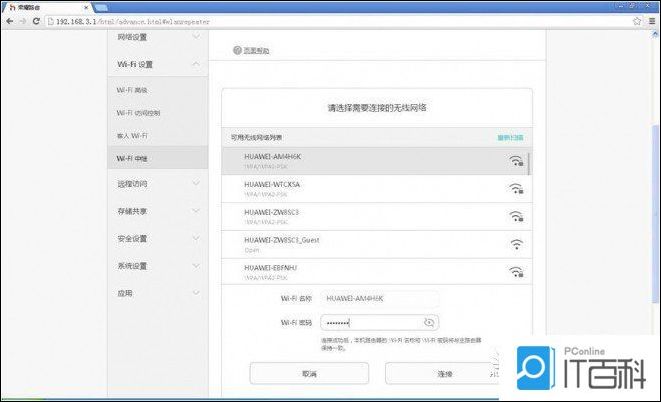
Task: Open the 客人 Wi-Fi submenu item
Action: [132, 136]
